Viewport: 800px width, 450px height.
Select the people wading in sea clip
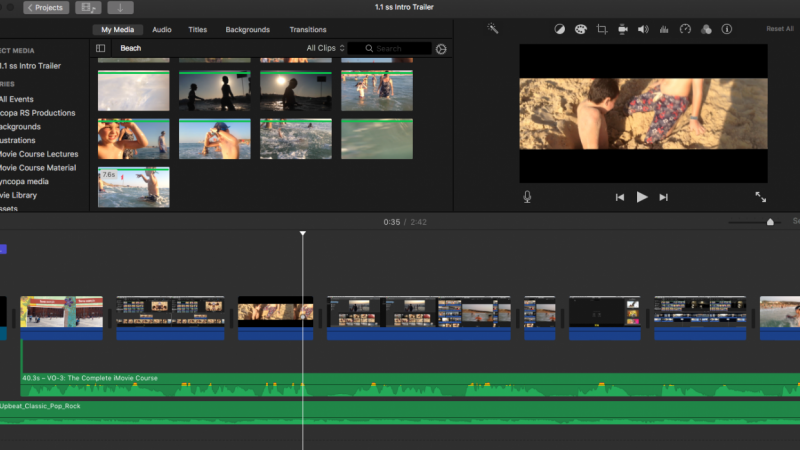377,91
